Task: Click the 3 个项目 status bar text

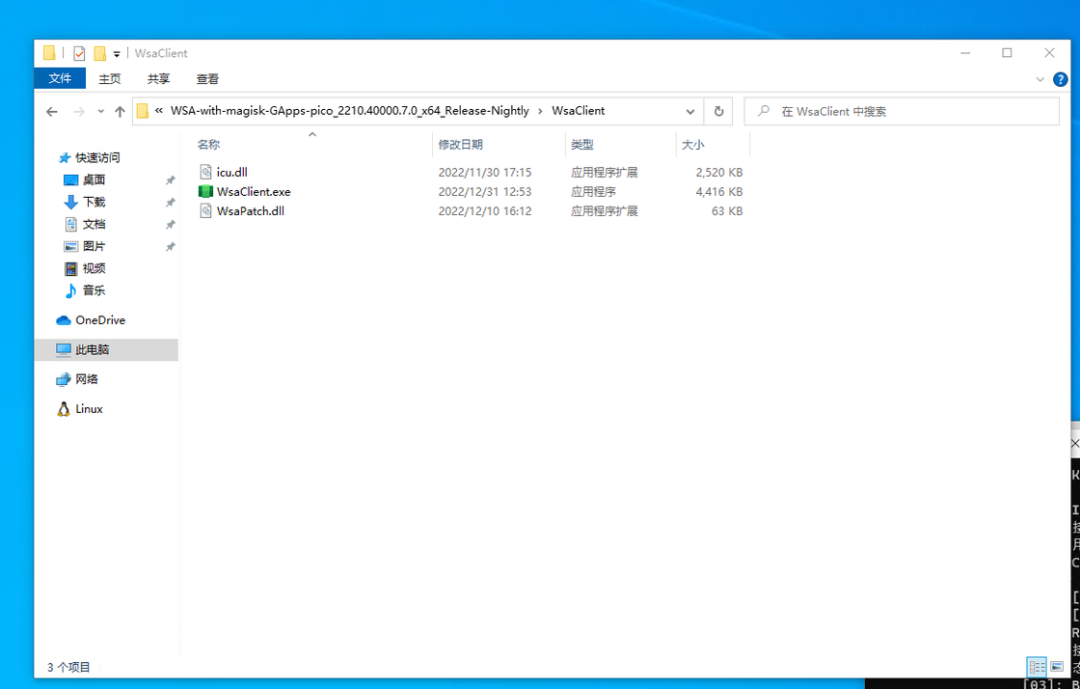Action: (x=68, y=667)
